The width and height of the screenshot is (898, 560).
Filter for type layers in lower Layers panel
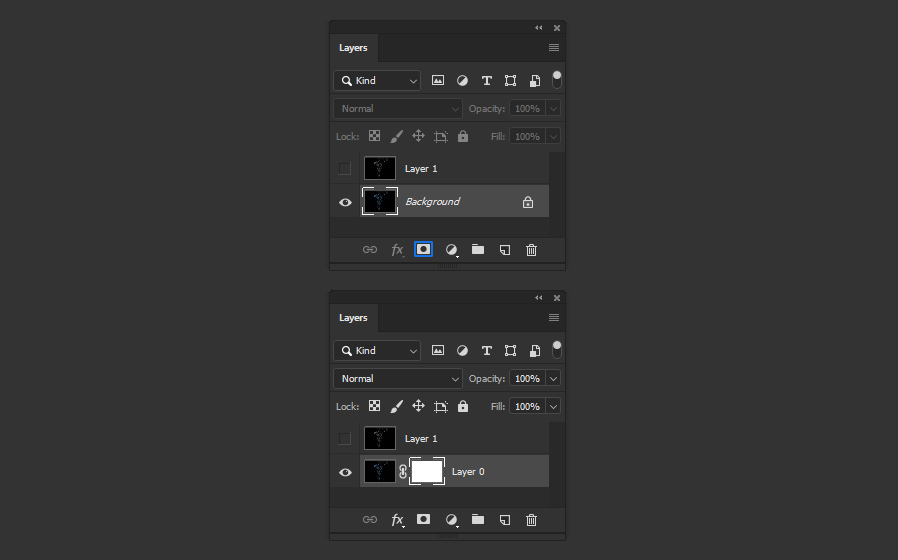pyautogui.click(x=486, y=350)
